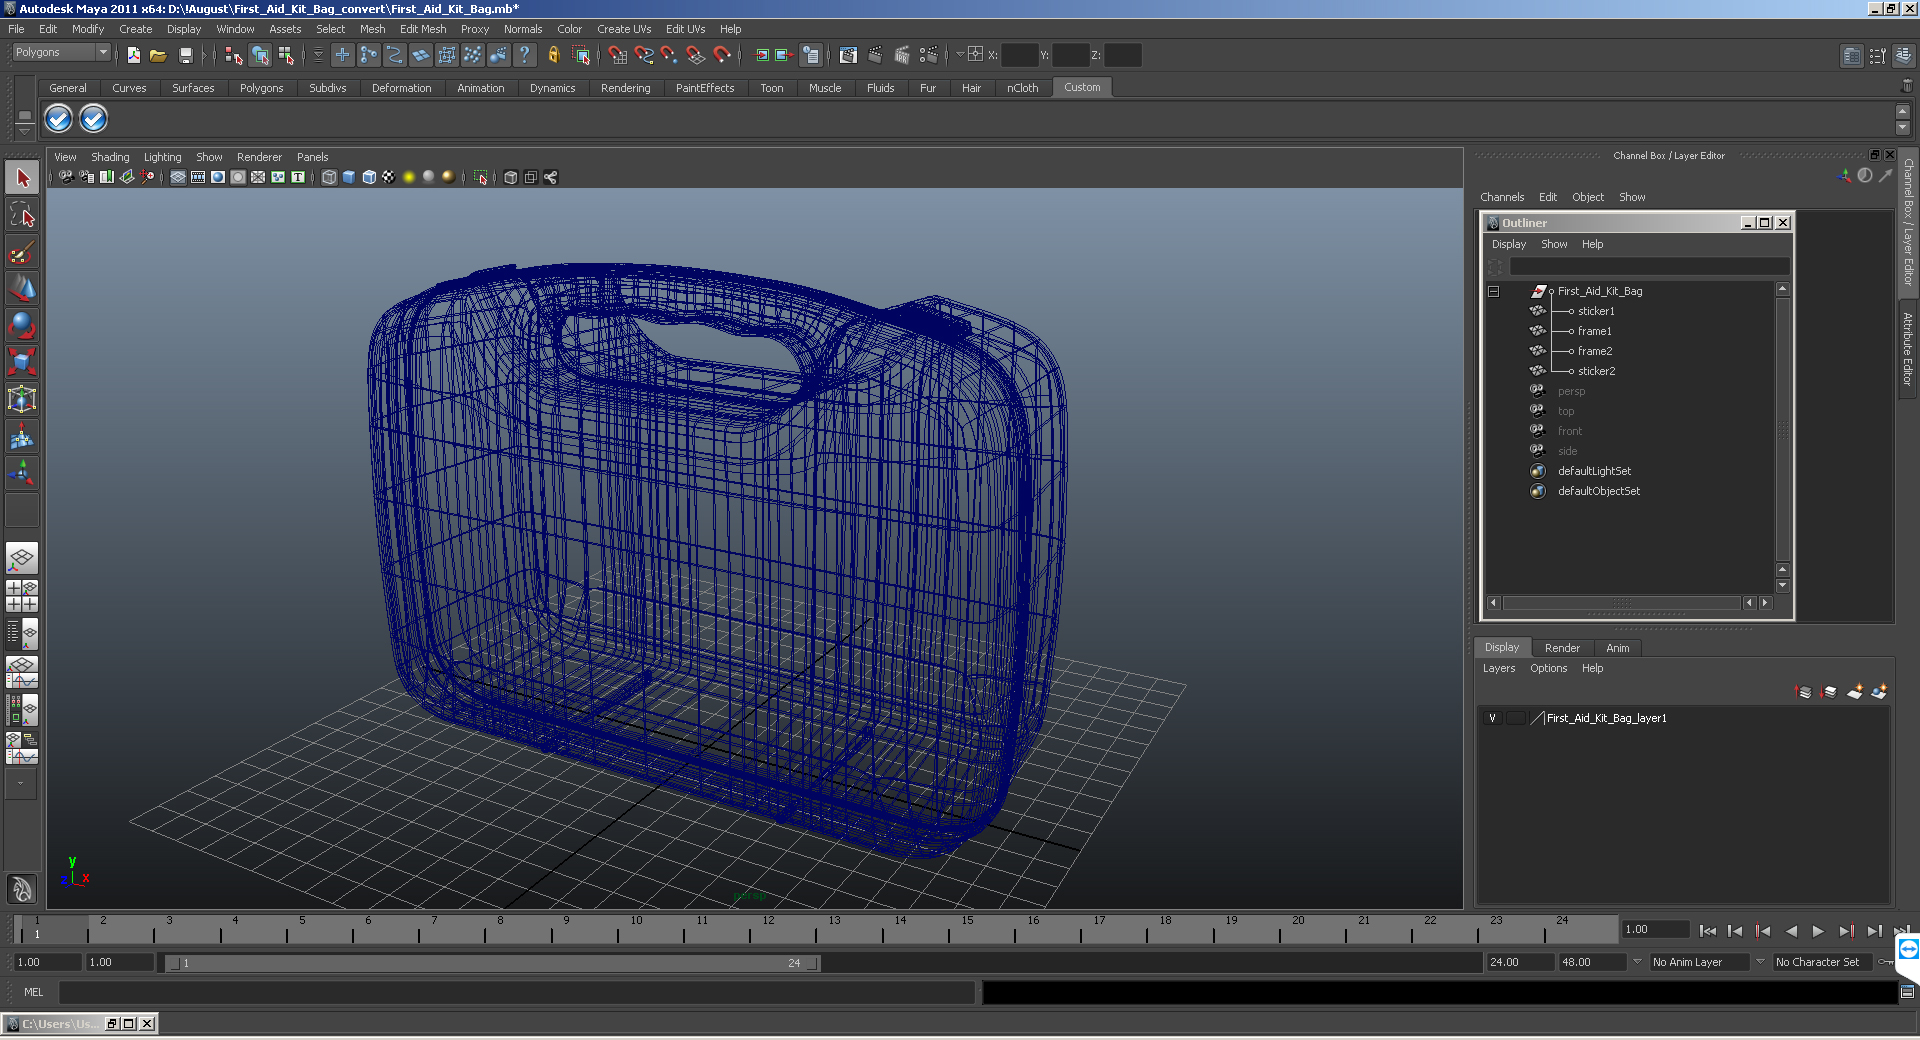Activate the Select tool arrow
This screenshot has height=1040, width=1920.
pos(22,178)
